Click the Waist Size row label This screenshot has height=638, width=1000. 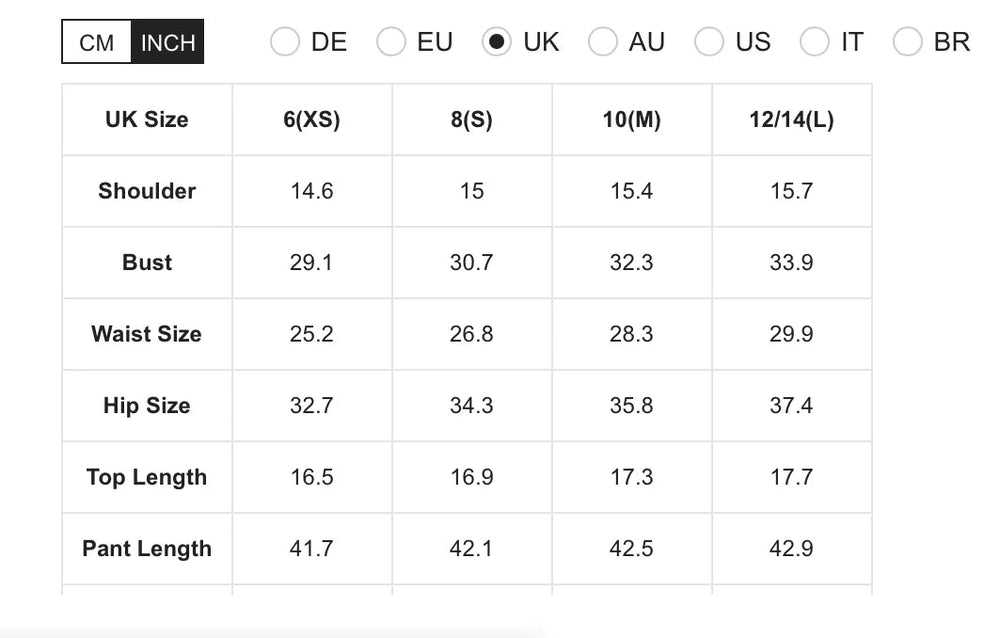click(x=147, y=334)
